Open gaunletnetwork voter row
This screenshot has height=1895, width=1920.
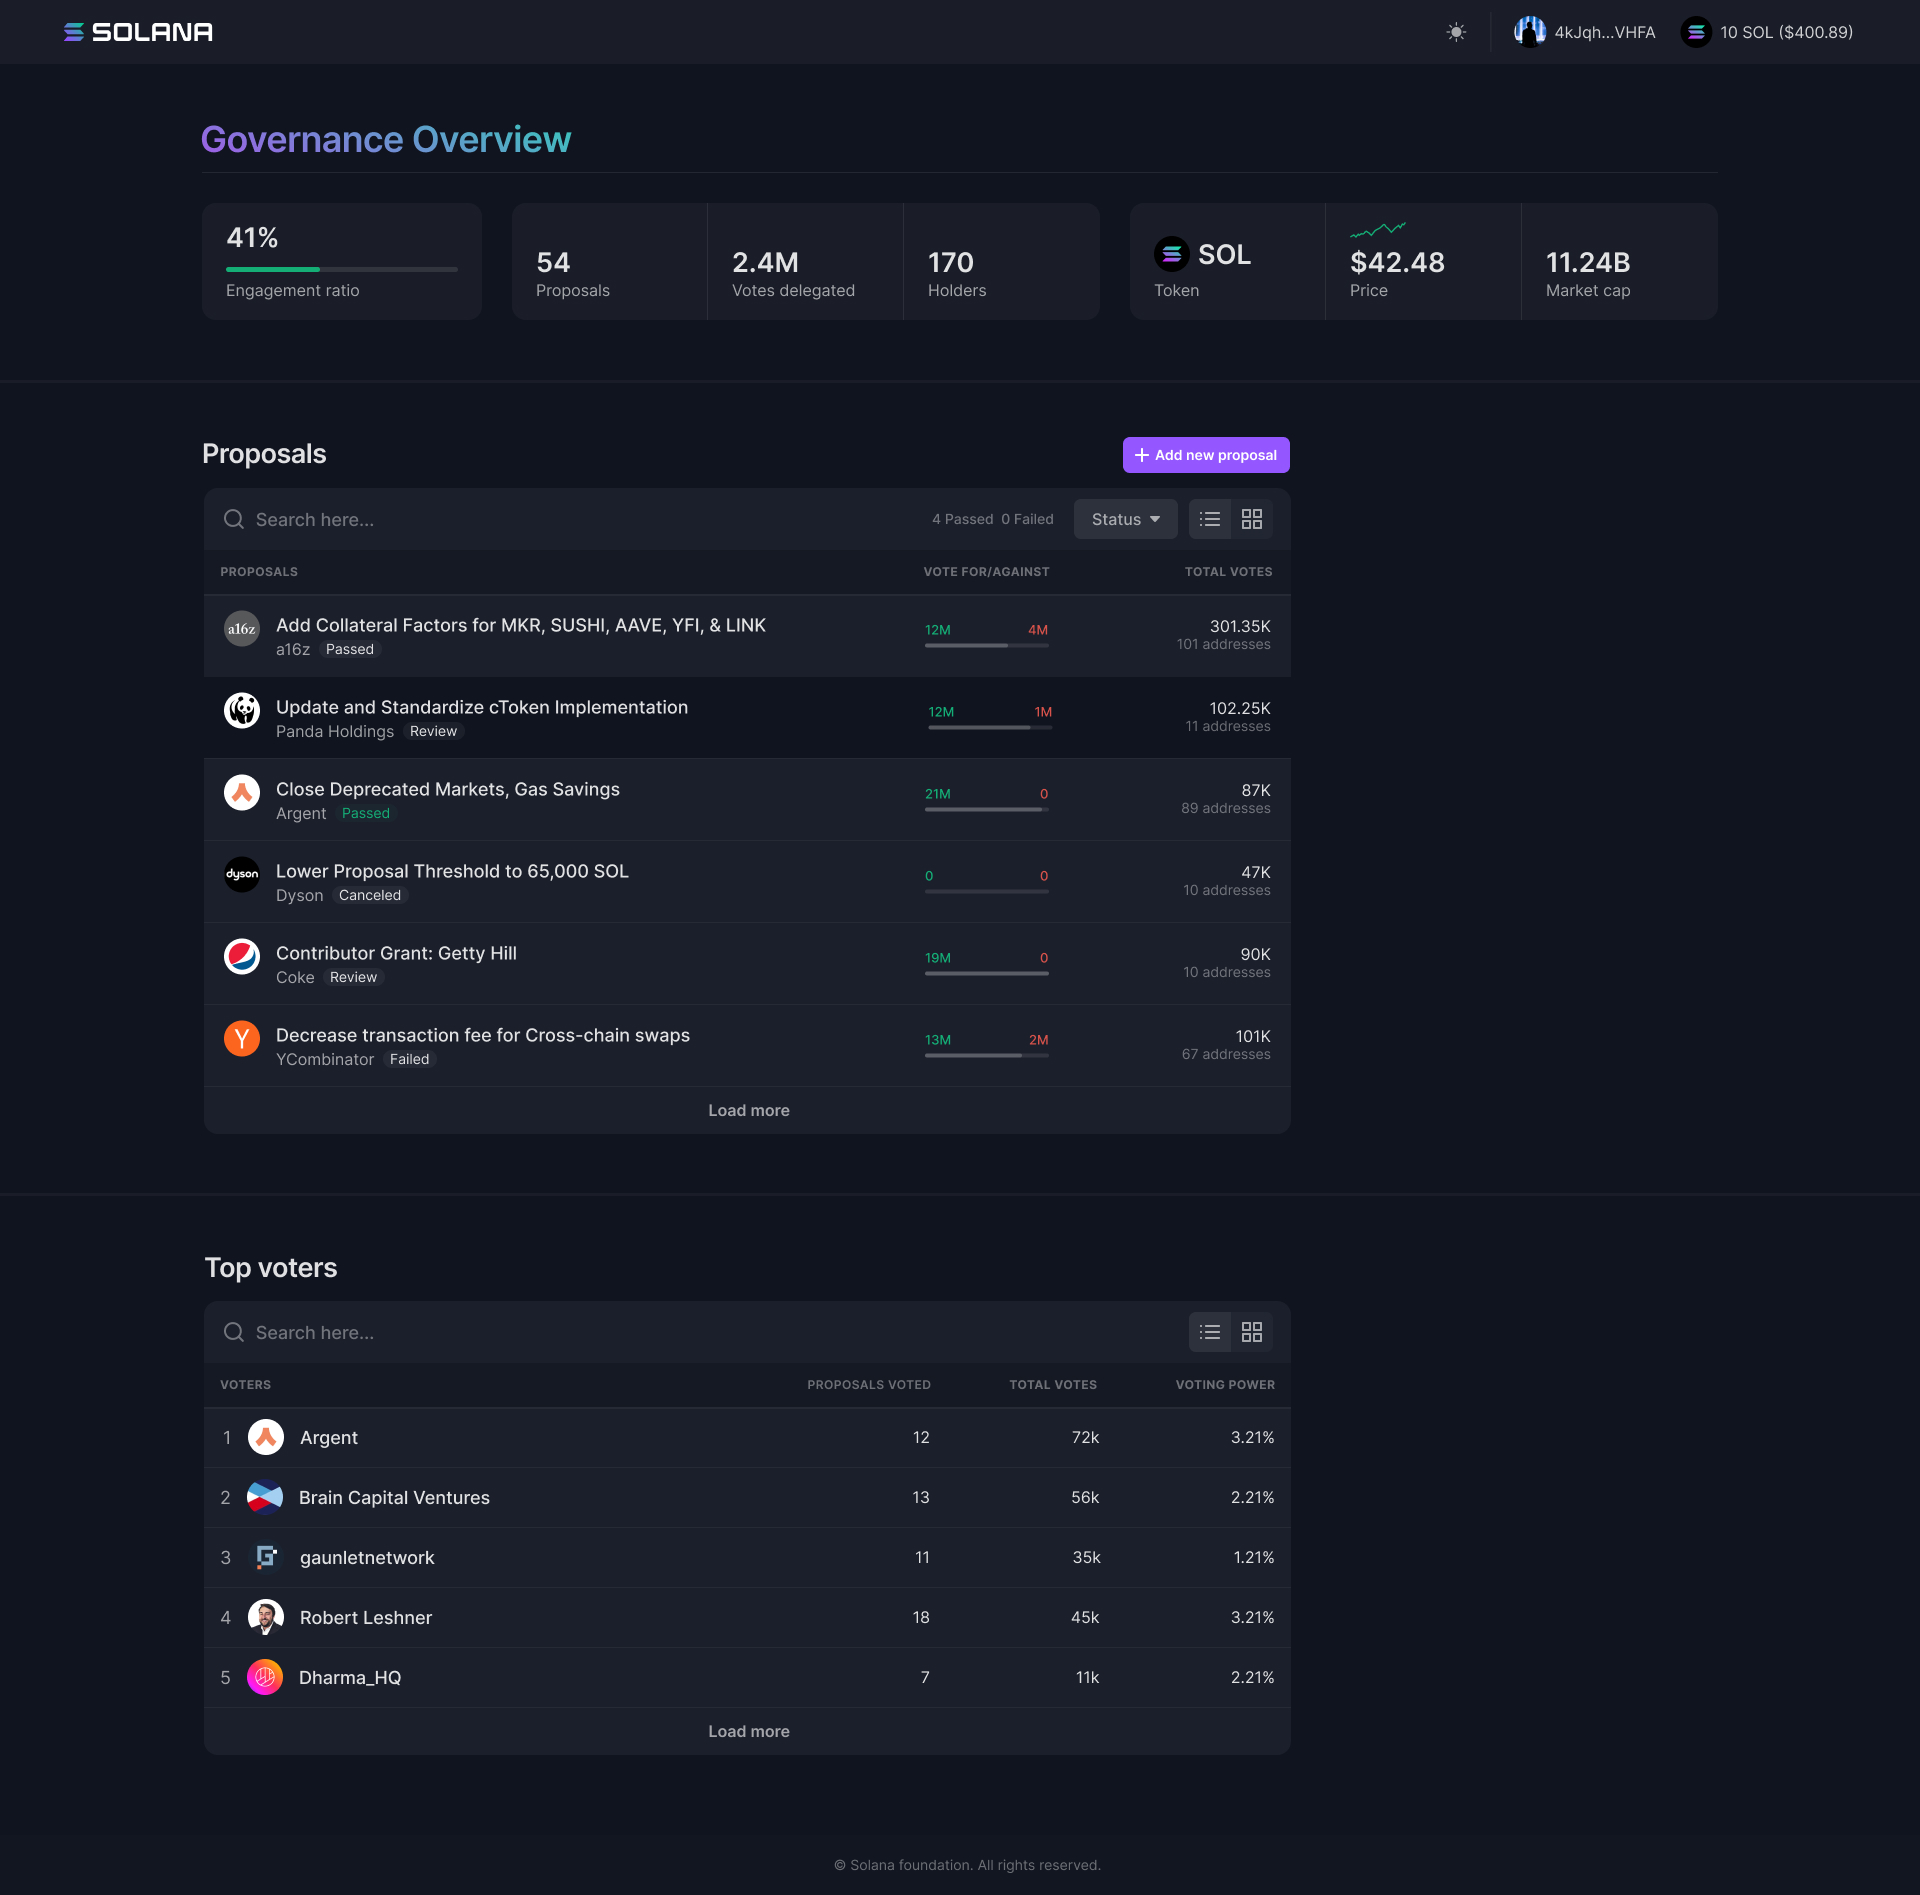point(747,1558)
